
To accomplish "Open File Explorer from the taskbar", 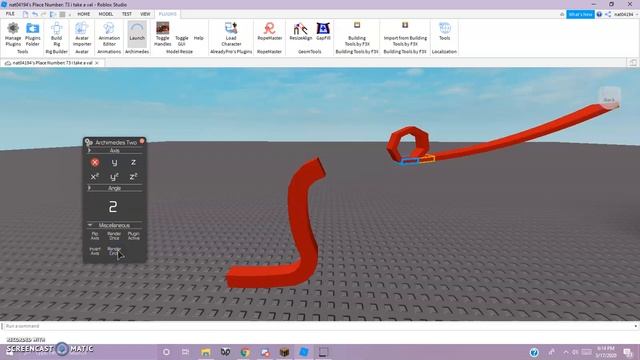I will 206,352.
